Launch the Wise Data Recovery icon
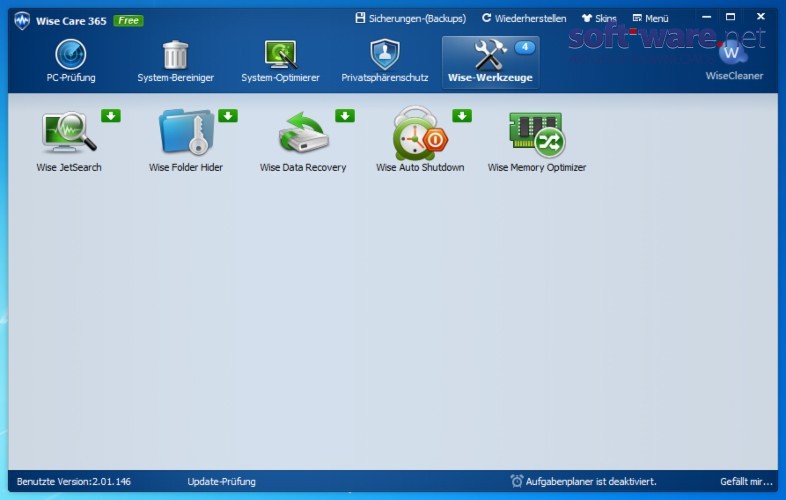 point(303,132)
